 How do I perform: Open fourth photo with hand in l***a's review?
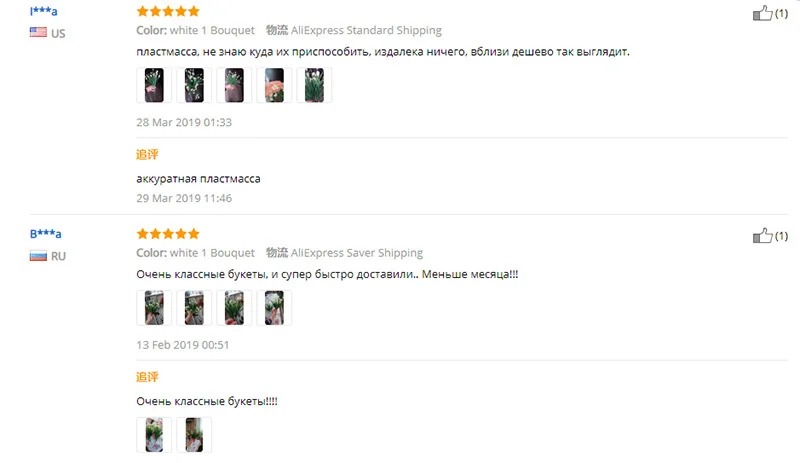(x=274, y=85)
